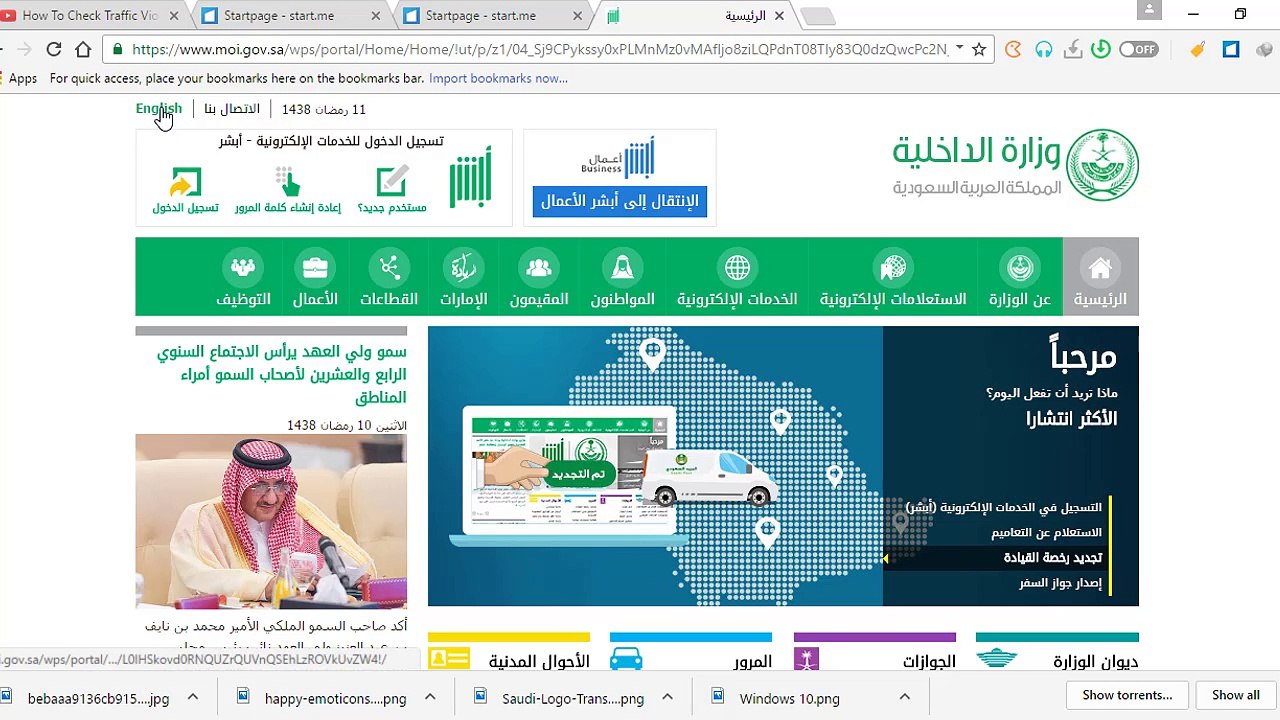The height and width of the screenshot is (720, 1280).
Task: Open the الأعمال navigation item
Action: [315, 277]
